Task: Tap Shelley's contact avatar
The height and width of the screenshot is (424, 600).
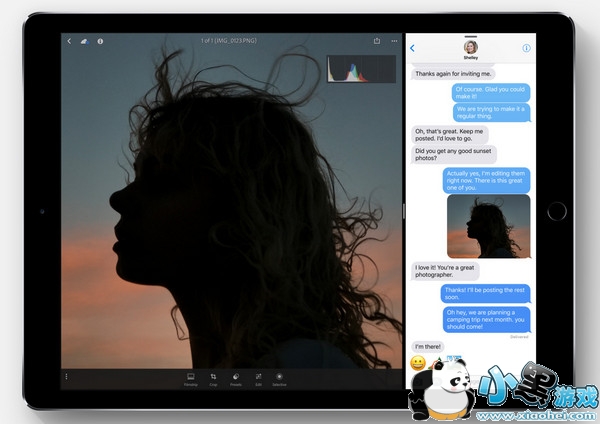Action: (x=471, y=47)
